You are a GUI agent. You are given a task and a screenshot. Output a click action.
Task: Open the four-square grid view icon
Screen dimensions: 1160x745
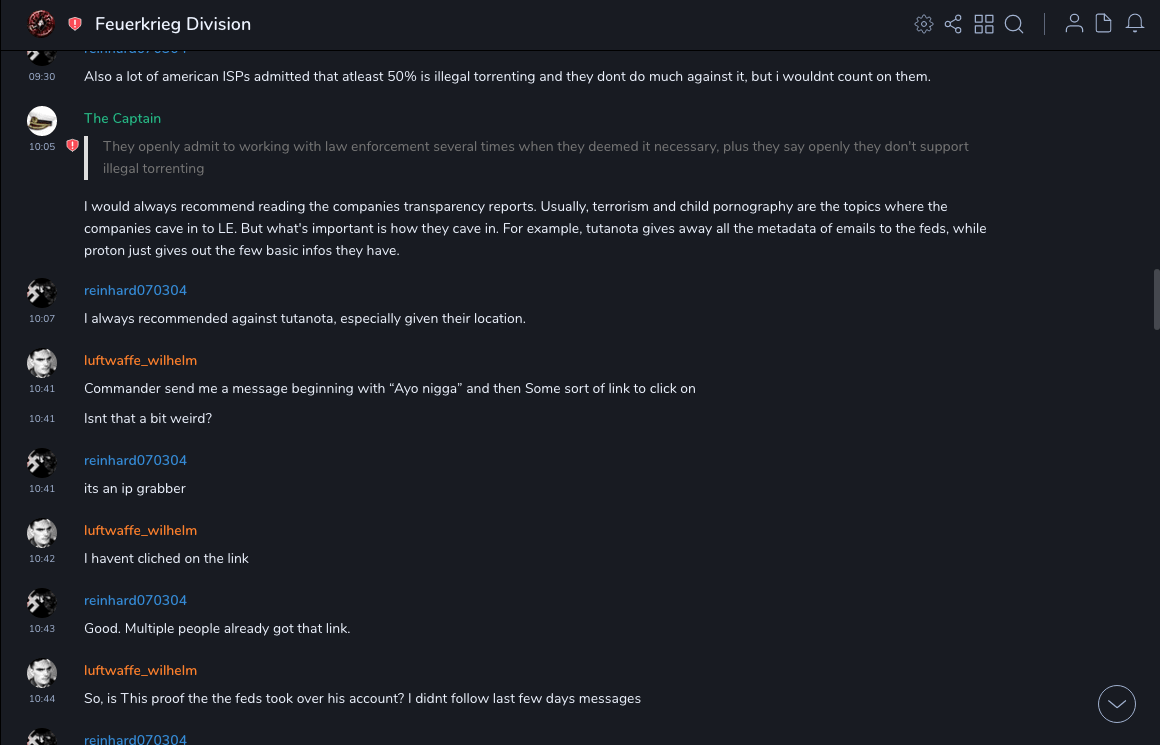(x=984, y=24)
